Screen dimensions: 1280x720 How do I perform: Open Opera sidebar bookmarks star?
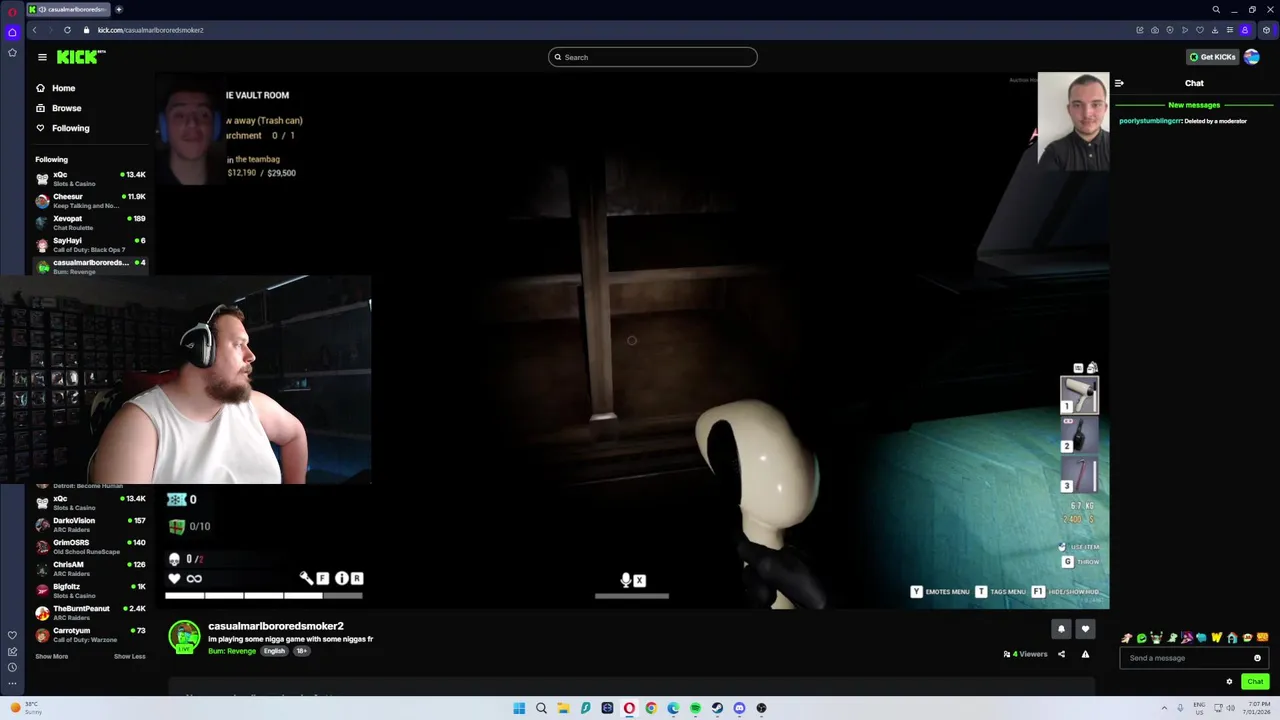(12, 52)
